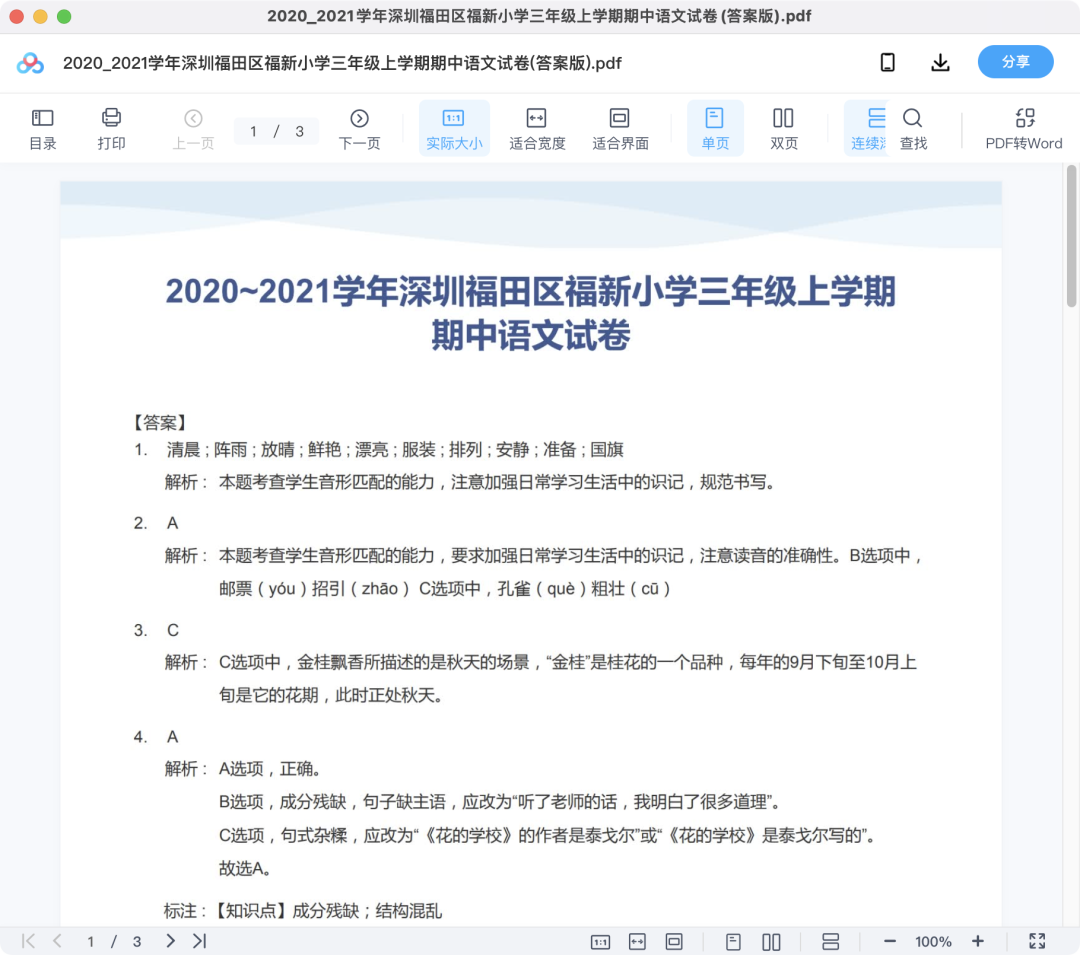The height and width of the screenshot is (955, 1080).
Task: Click the window title bar text
Action: [x=539, y=16]
